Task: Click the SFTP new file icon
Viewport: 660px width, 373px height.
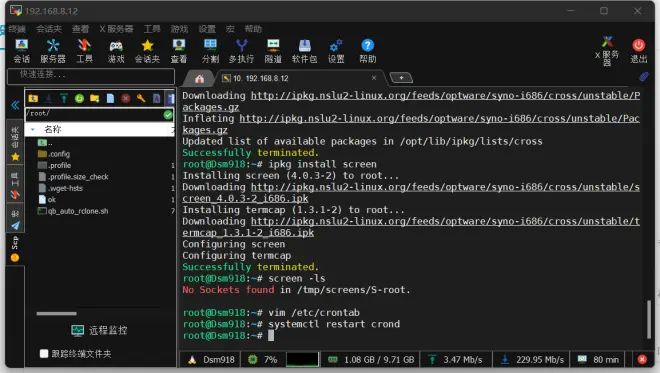Action: (x=110, y=99)
